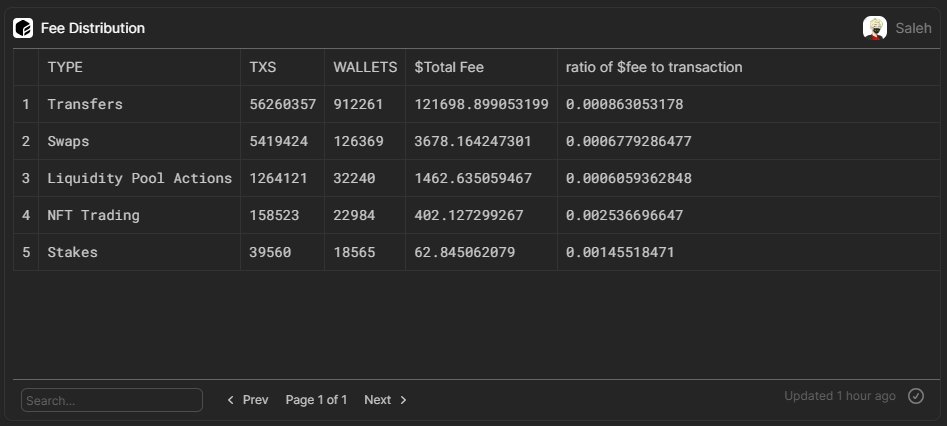Click the Page 1 of 1 indicator

pos(316,400)
